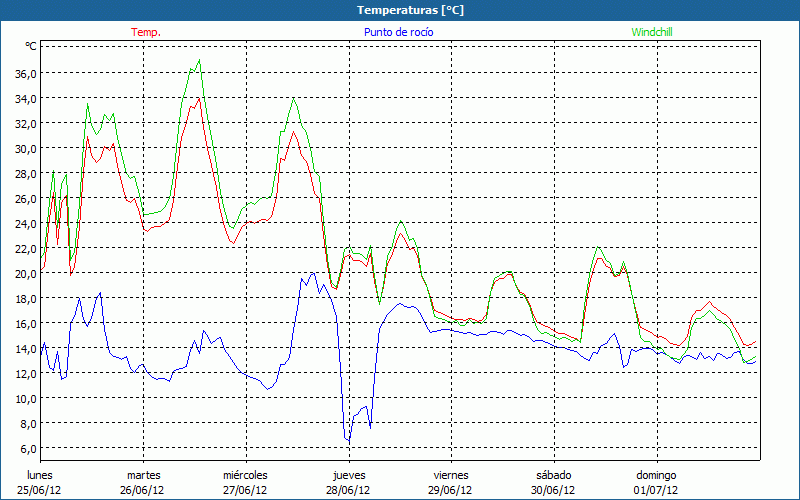Screen dimensions: 800x500
Task: Select the lunes 25/06/12 date label
Action: pos(40,482)
